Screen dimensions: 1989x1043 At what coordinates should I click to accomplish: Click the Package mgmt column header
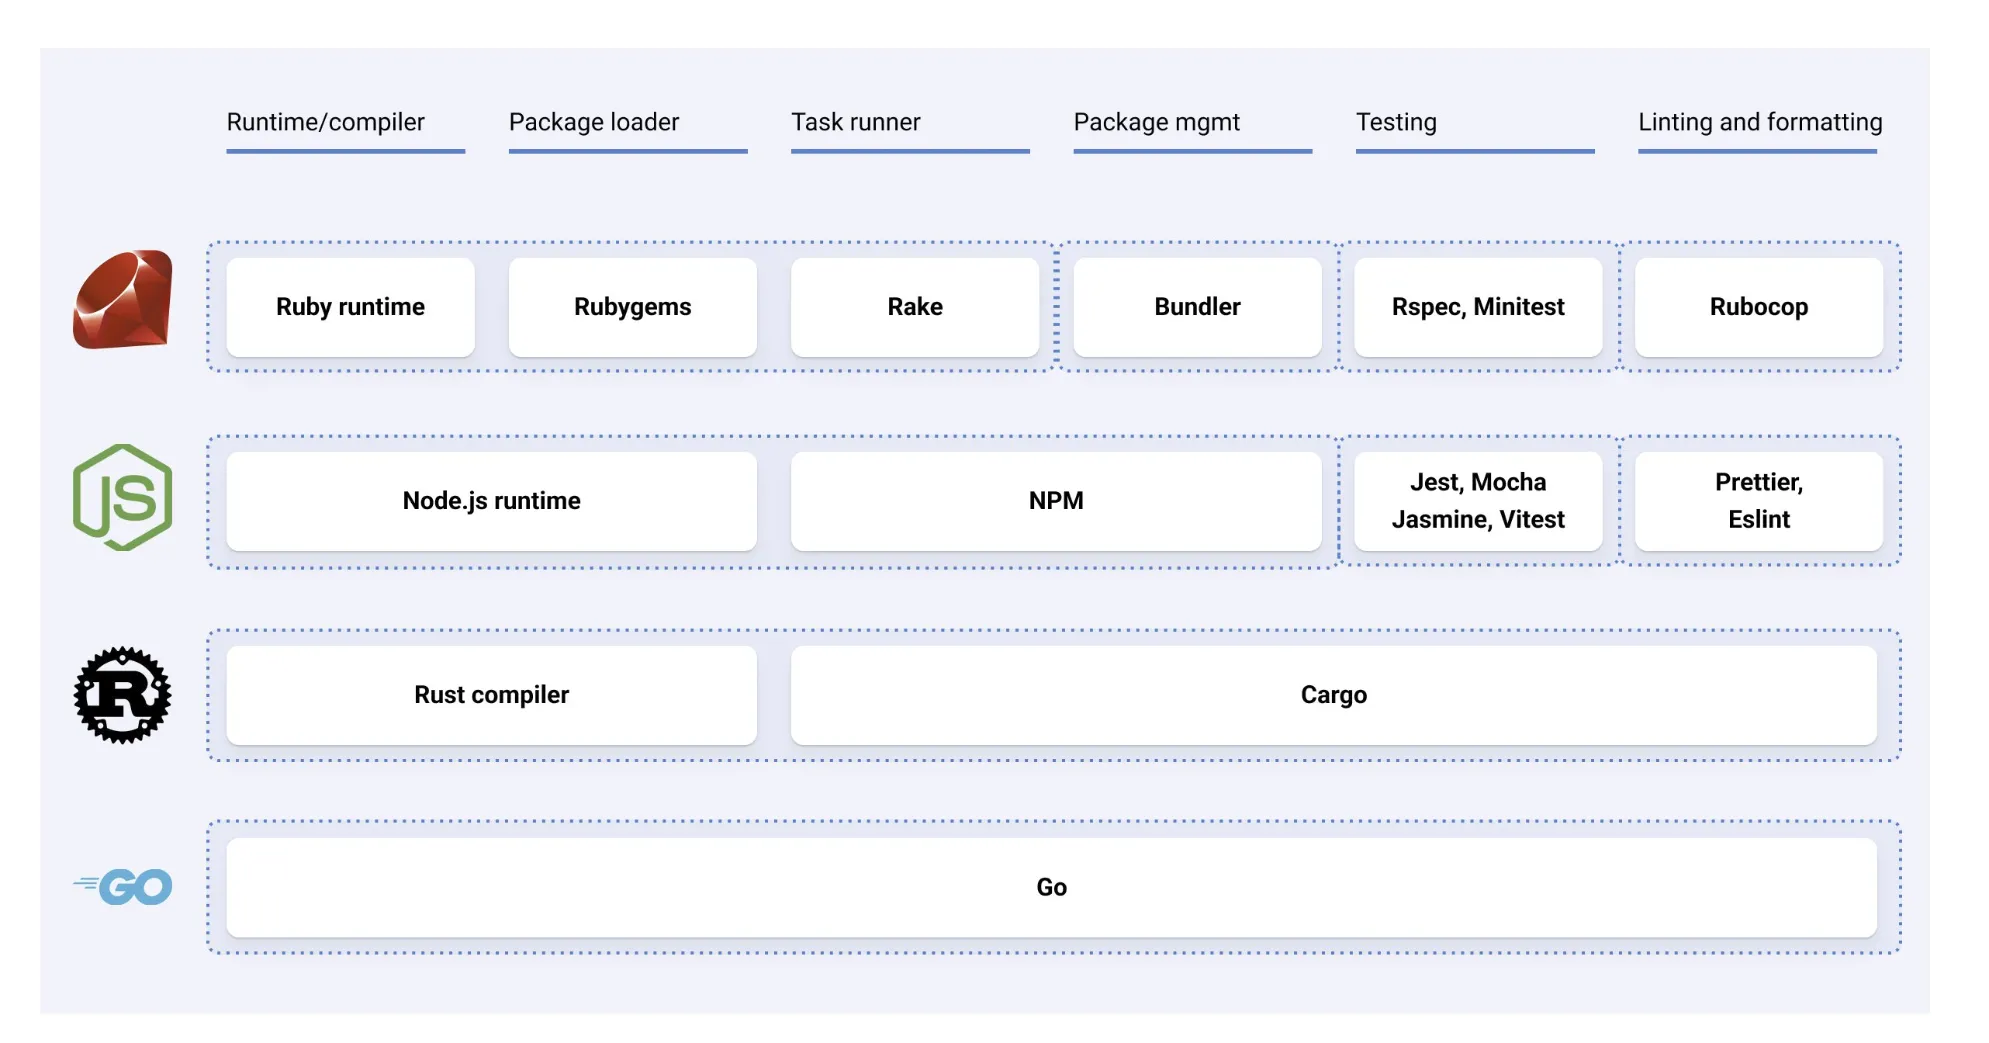point(1156,122)
